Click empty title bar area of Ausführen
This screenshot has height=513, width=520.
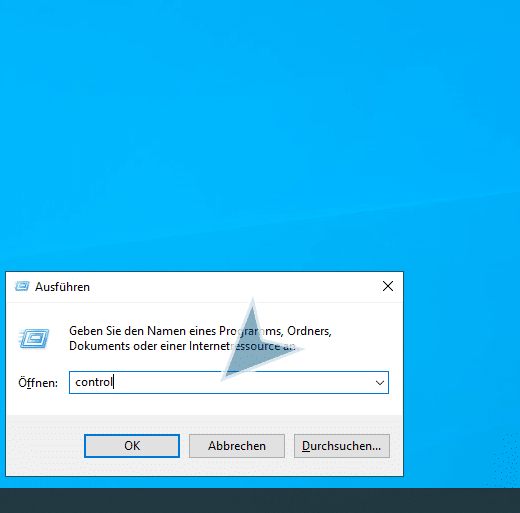tap(233, 287)
